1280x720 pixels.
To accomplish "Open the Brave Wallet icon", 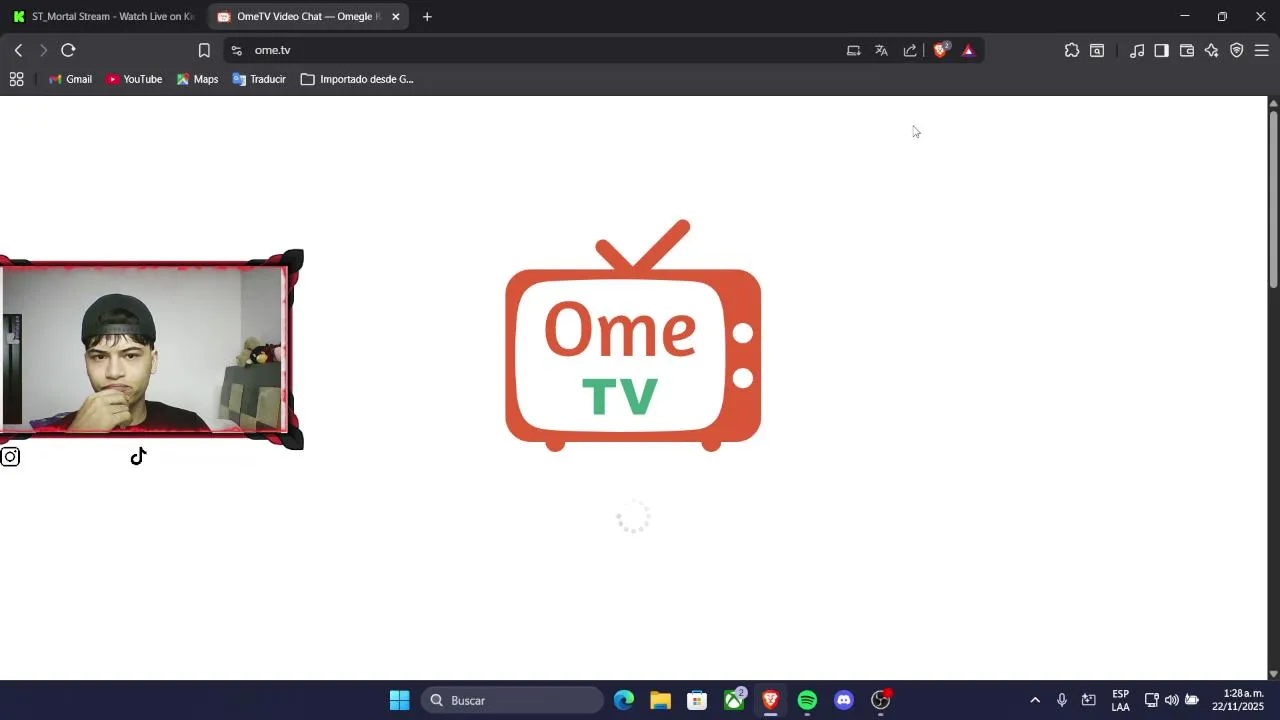I will [x=1187, y=50].
